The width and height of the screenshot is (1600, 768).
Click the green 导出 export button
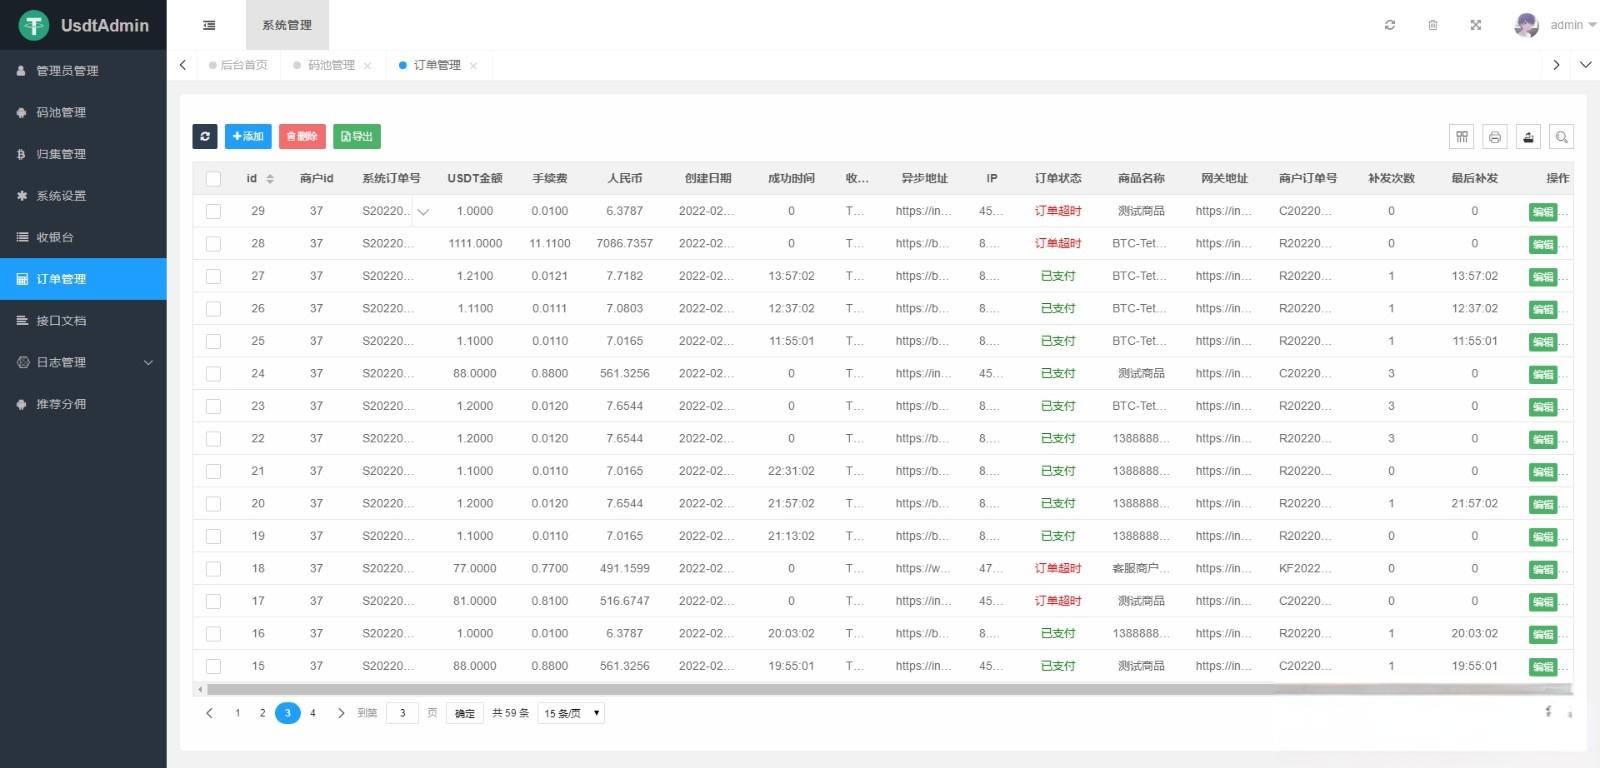pos(357,136)
